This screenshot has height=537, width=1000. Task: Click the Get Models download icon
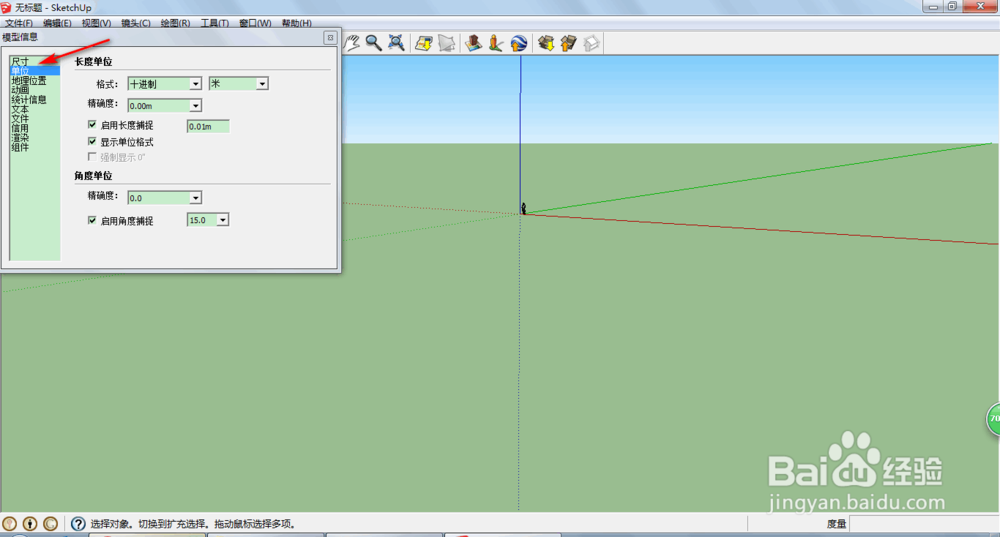tap(546, 43)
